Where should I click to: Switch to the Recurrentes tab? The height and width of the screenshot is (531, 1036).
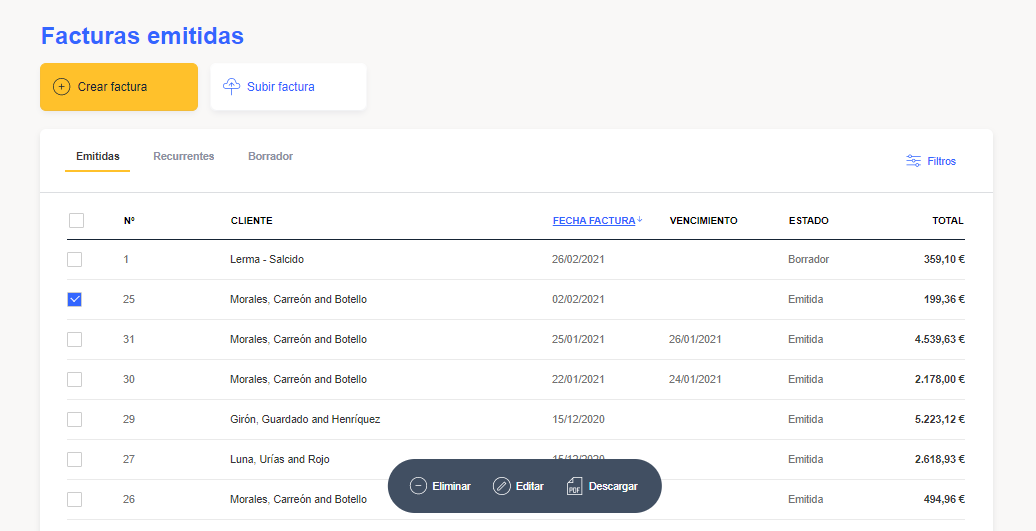(x=183, y=156)
